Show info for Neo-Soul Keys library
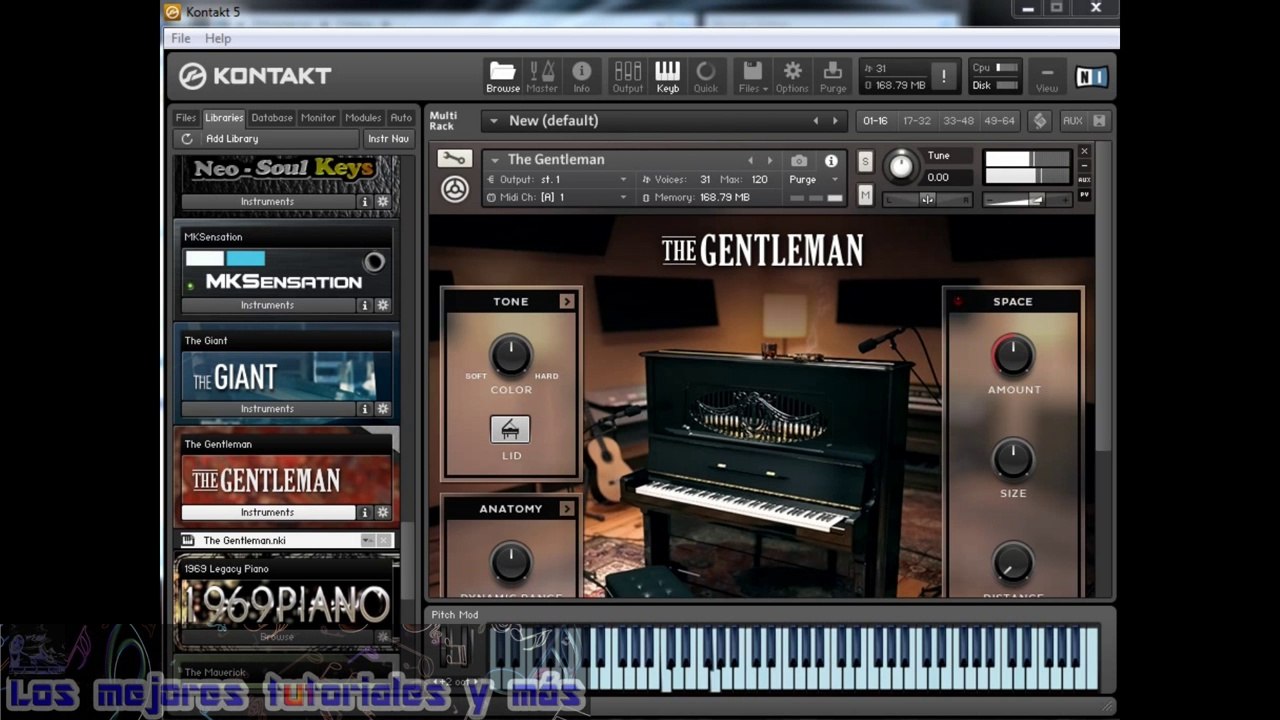This screenshot has width=1280, height=720. point(365,202)
